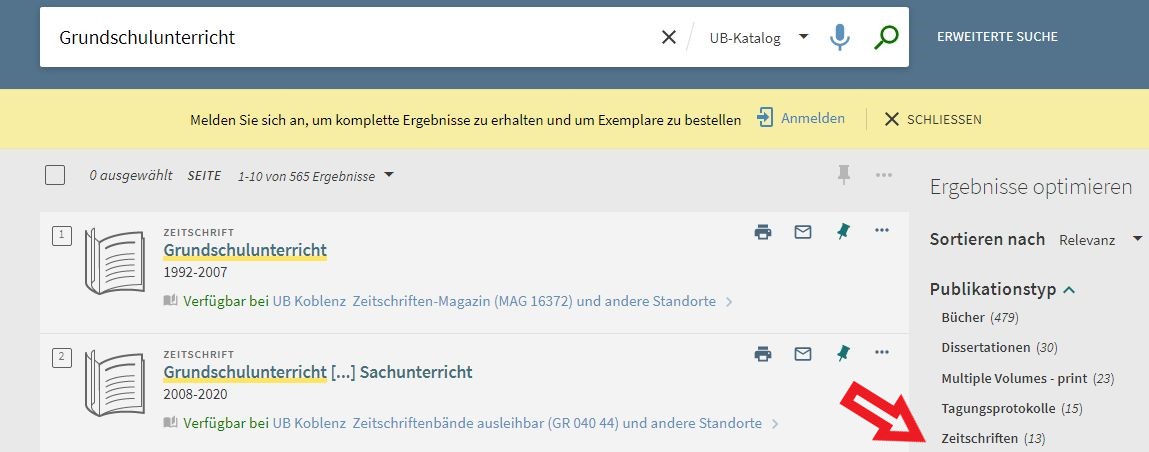Print the Sachunterricht journal record
Image resolution: width=1149 pixels, height=452 pixels.
(x=763, y=354)
